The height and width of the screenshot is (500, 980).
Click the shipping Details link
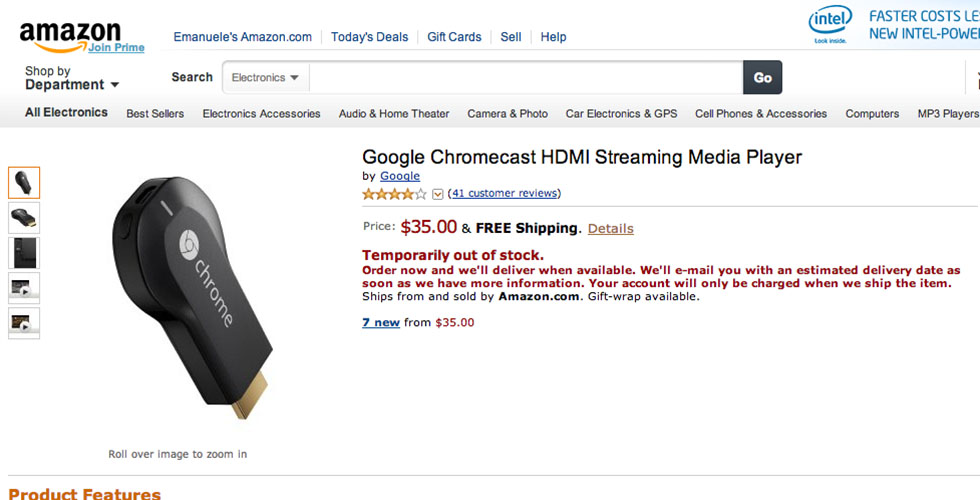pyautogui.click(x=610, y=228)
